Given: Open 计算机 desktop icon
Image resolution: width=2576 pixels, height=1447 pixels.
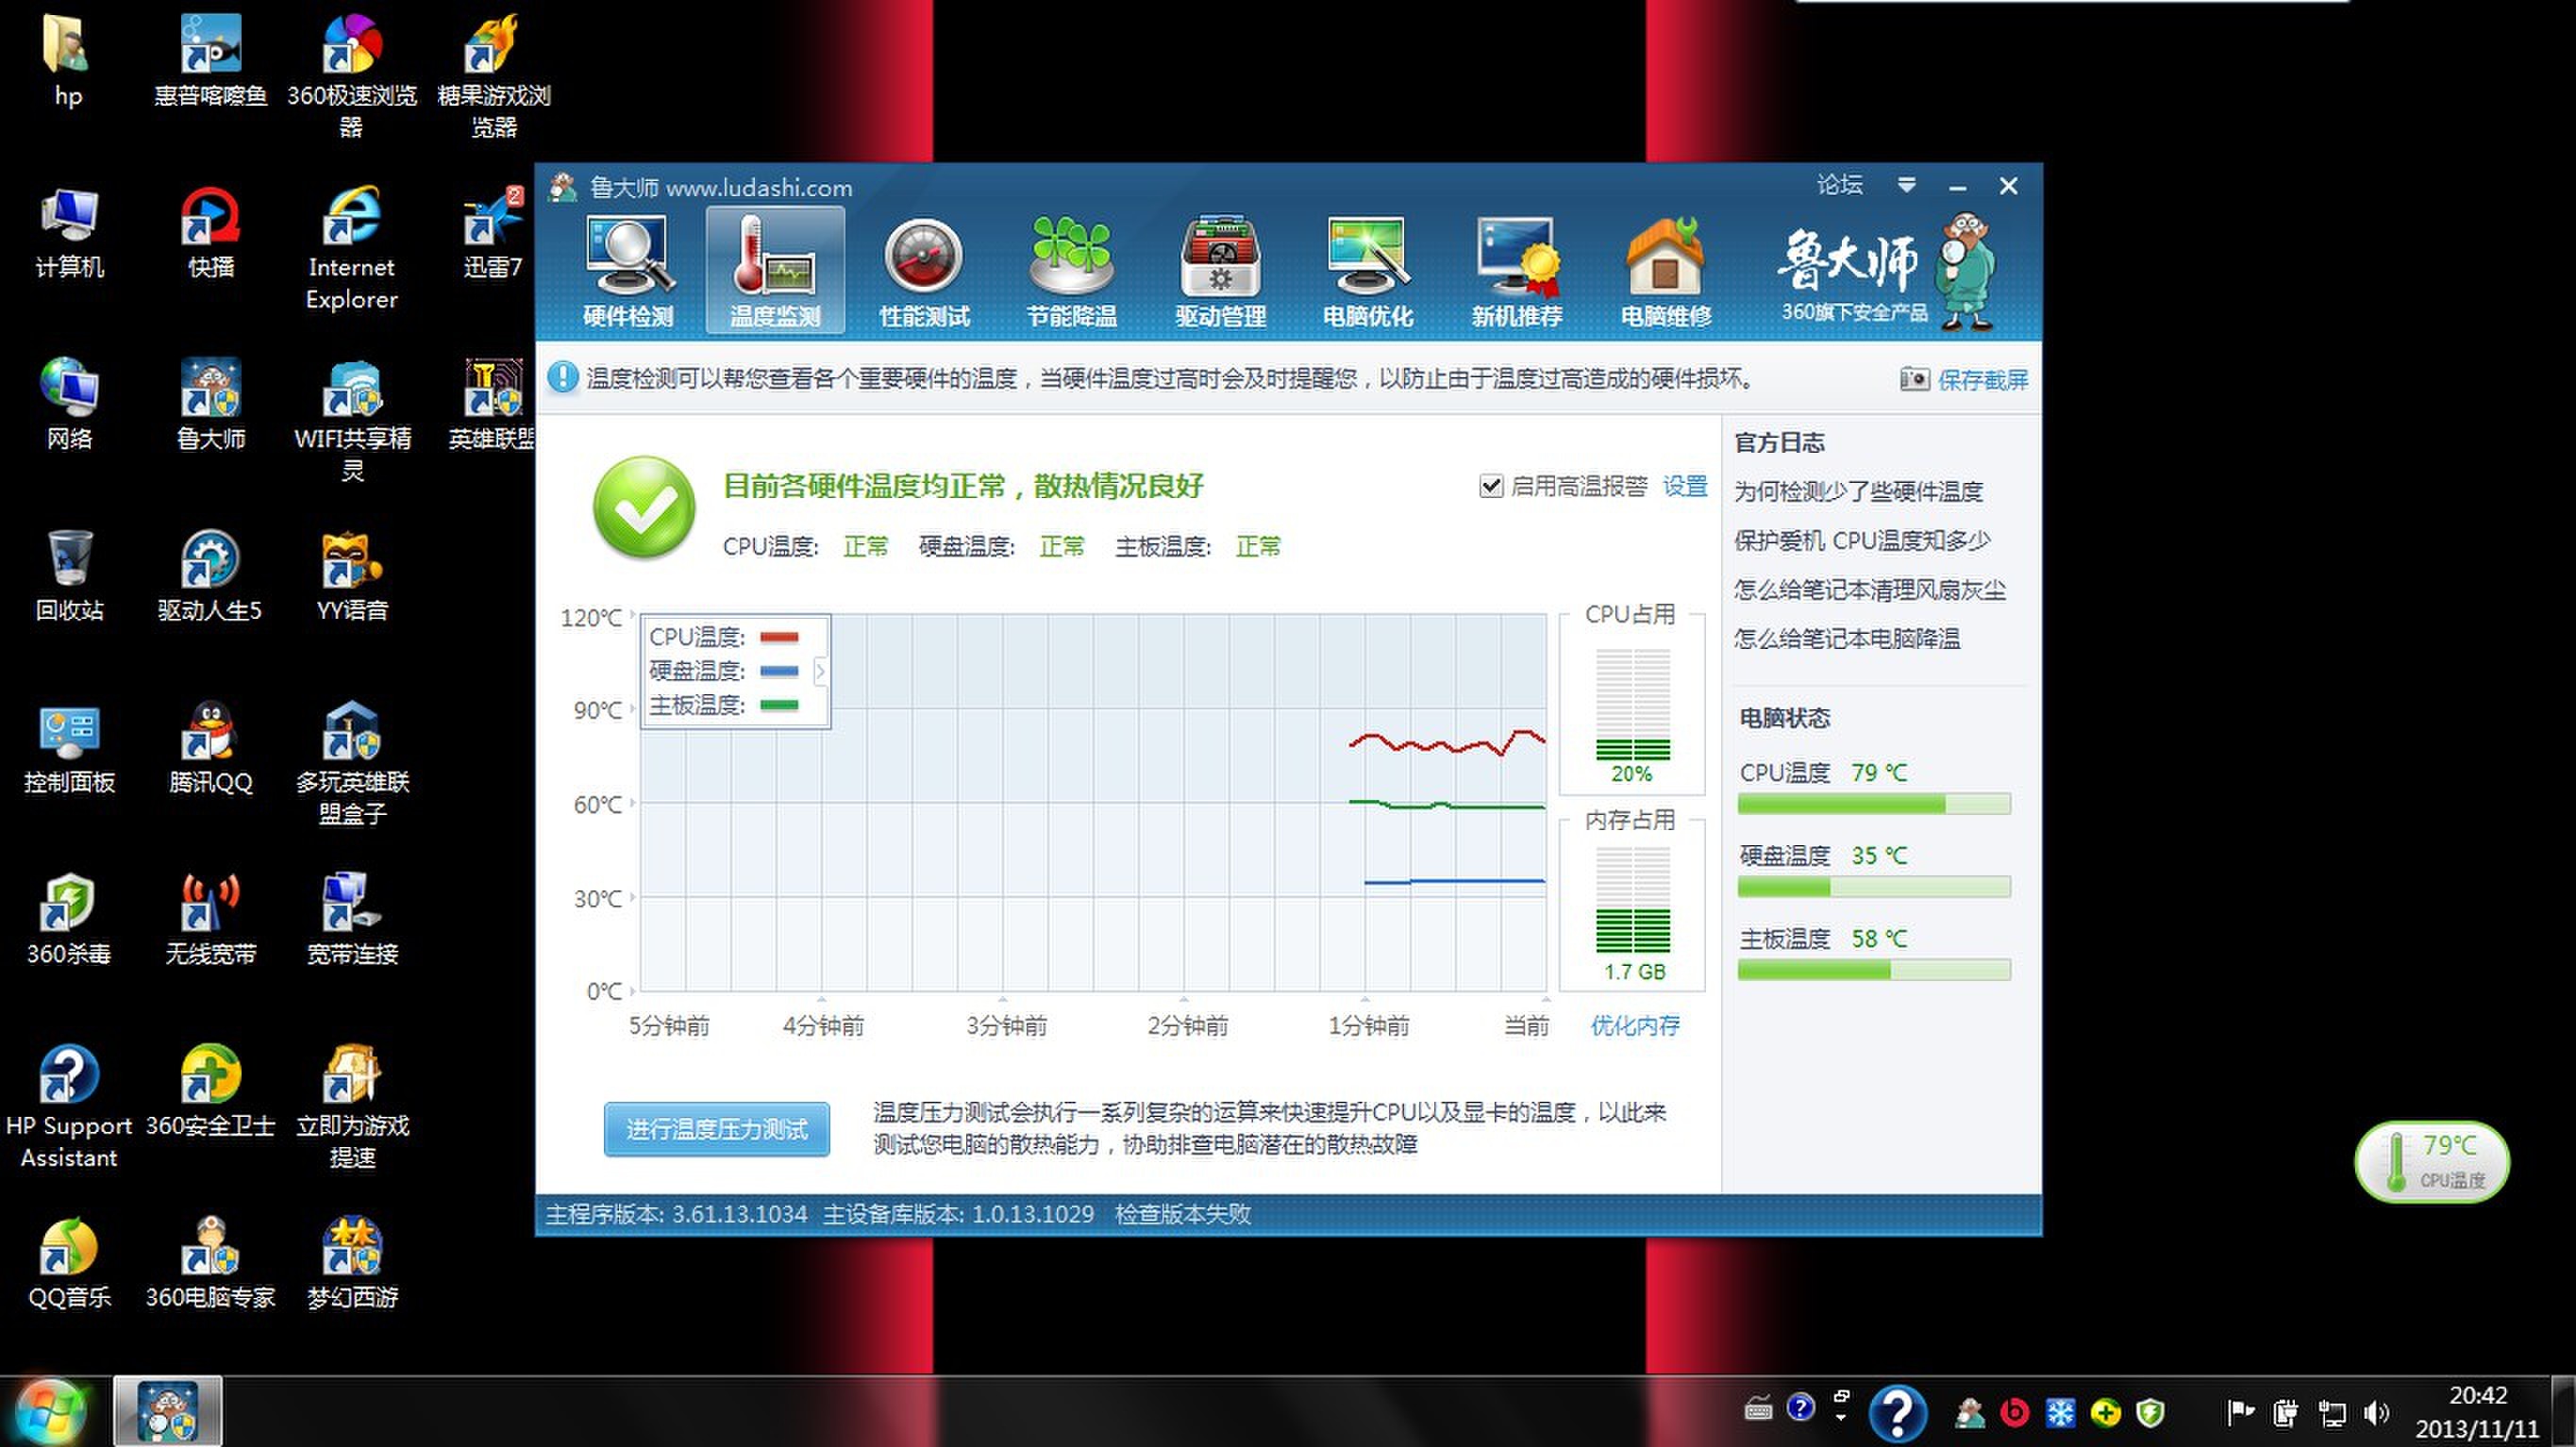Looking at the screenshot, I should [68, 233].
